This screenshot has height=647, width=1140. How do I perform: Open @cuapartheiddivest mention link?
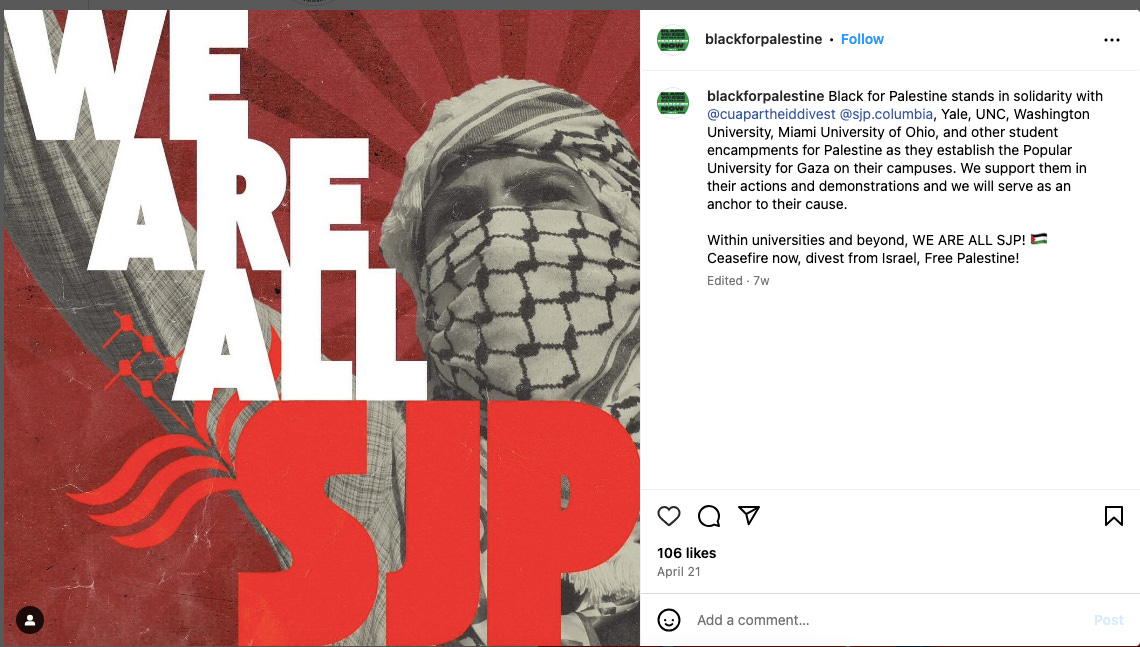tap(771, 114)
